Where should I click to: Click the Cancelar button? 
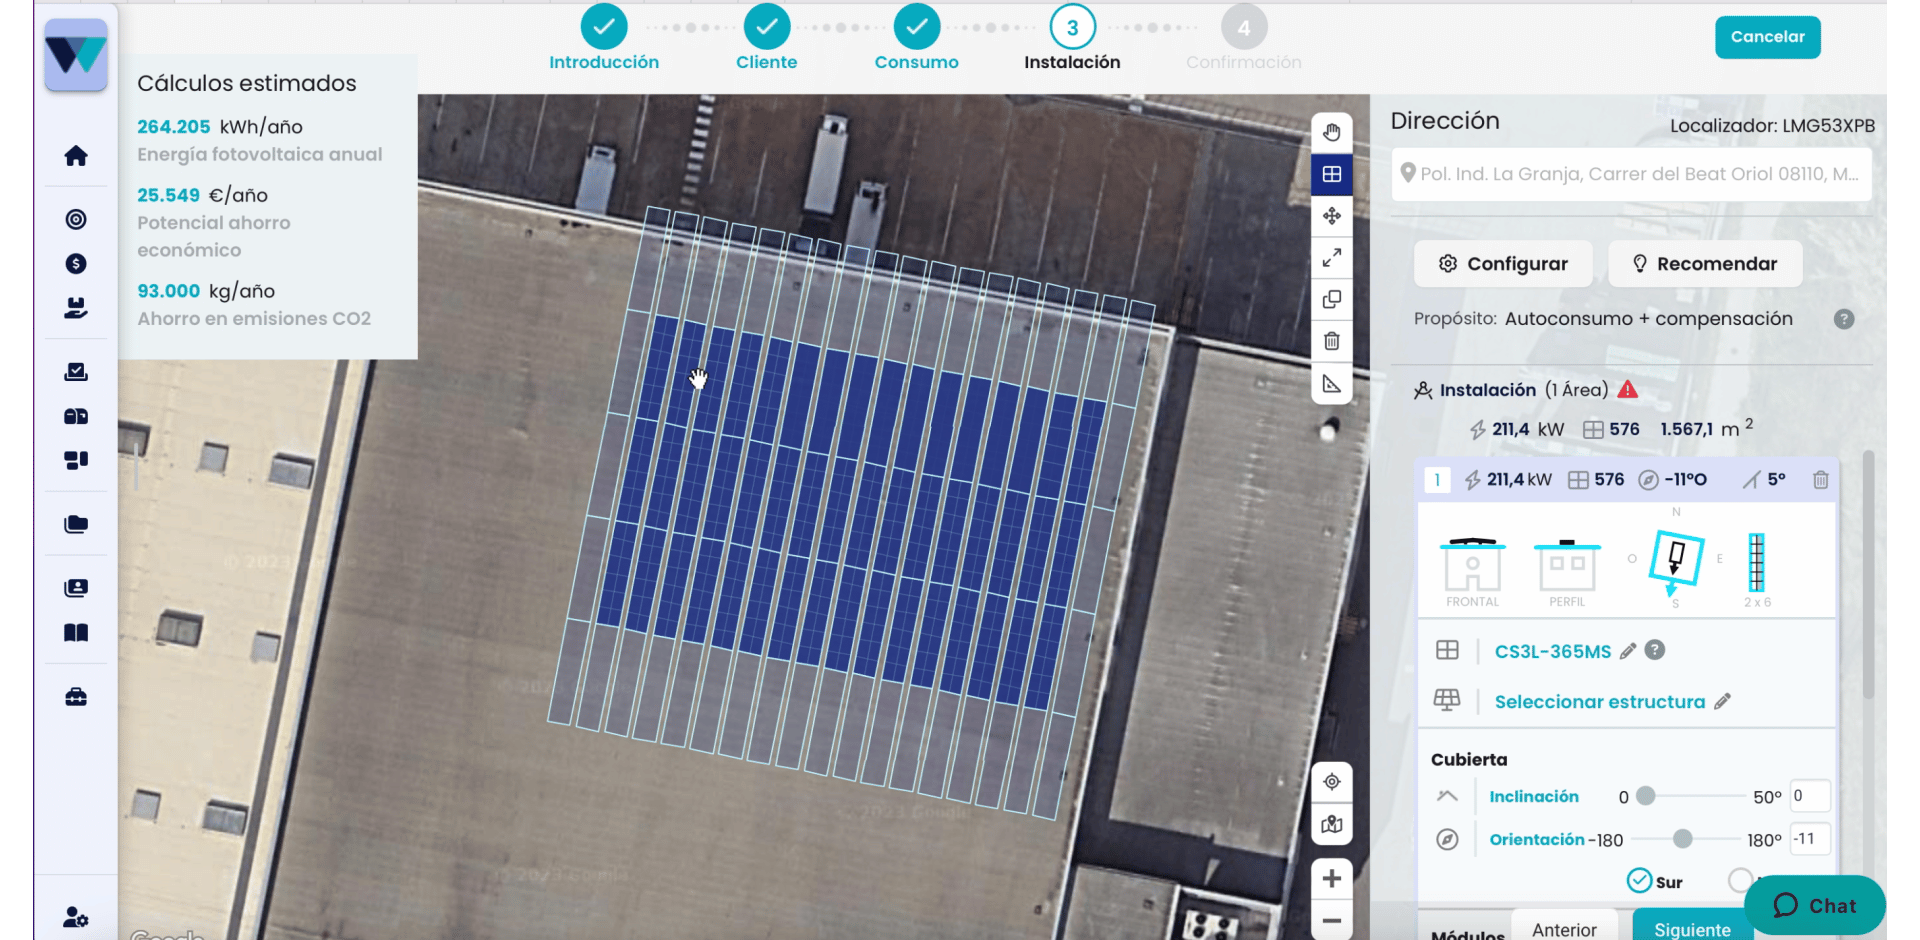pyautogui.click(x=1768, y=37)
